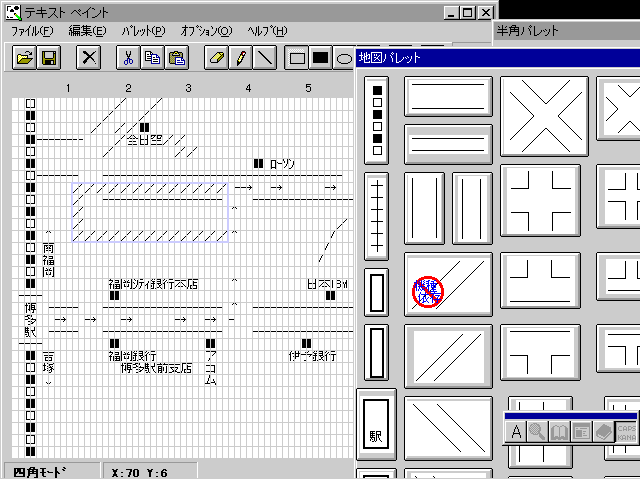Click the X delete icon in the toolbar
This screenshot has width=640, height=480.
coord(89,58)
